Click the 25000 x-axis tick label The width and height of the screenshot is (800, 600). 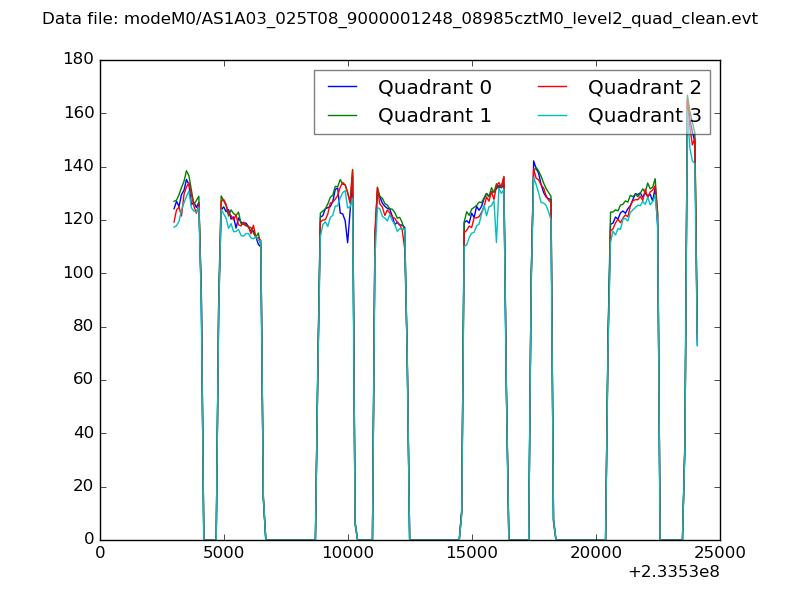point(720,553)
